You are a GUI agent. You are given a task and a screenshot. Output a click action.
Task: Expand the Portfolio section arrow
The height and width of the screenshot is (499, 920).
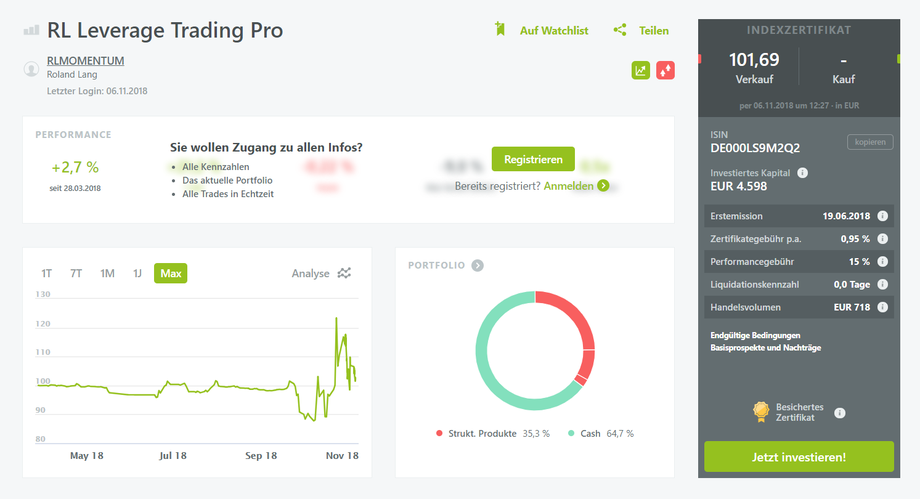click(478, 265)
